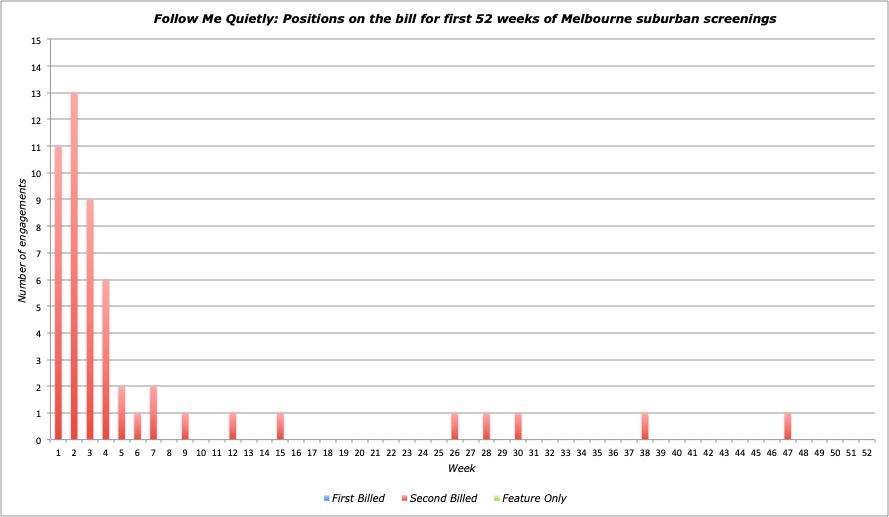Viewport: 889px width, 517px height.
Task: Select the week 26 bar
Action: point(454,427)
